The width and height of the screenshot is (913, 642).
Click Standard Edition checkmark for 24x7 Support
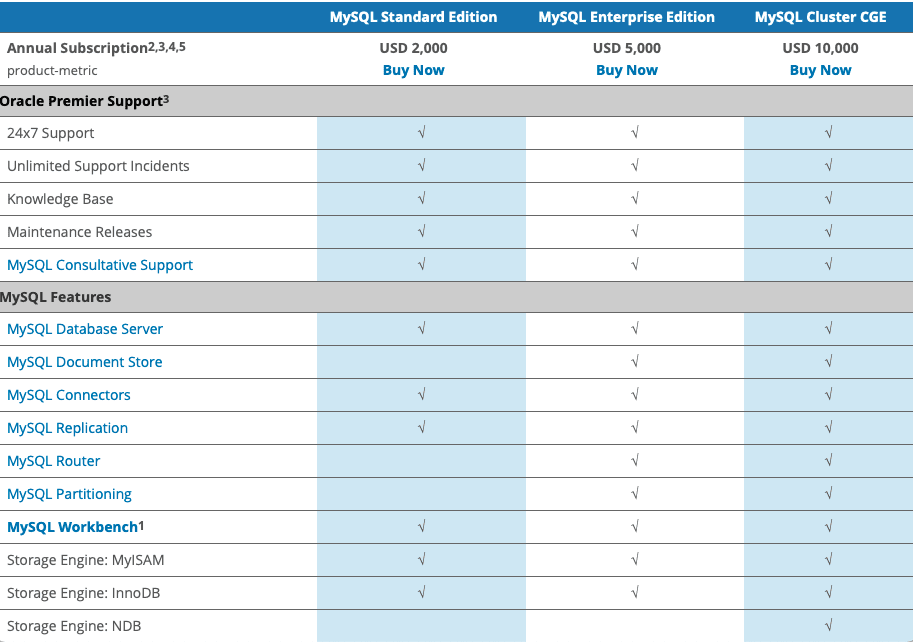(422, 133)
